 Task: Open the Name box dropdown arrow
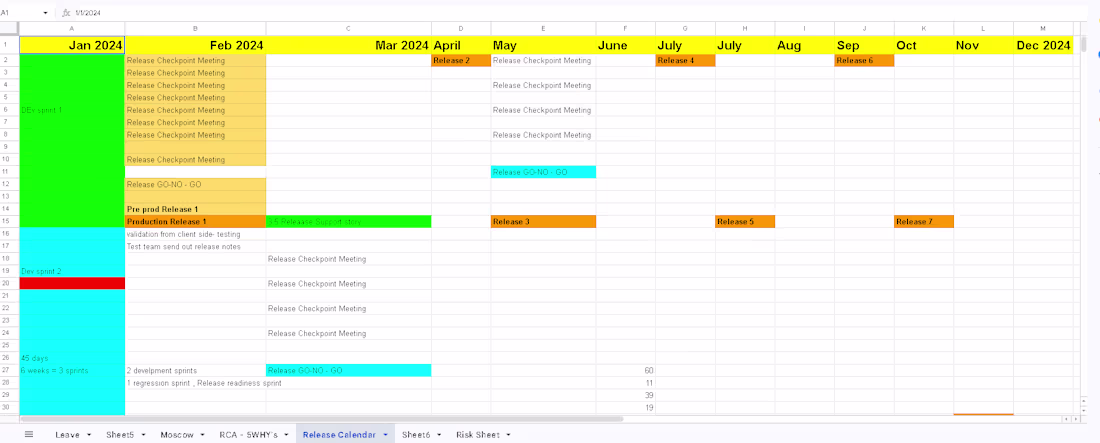click(x=46, y=13)
